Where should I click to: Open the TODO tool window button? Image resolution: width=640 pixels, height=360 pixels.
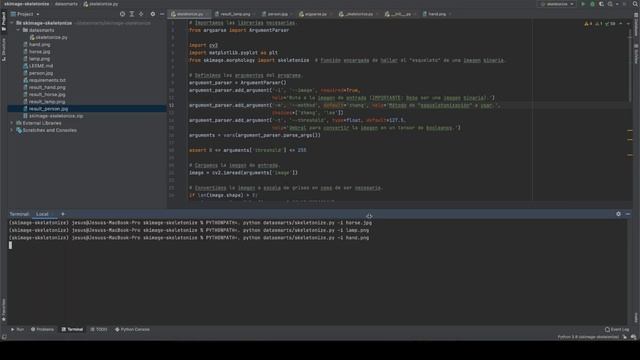(x=99, y=329)
